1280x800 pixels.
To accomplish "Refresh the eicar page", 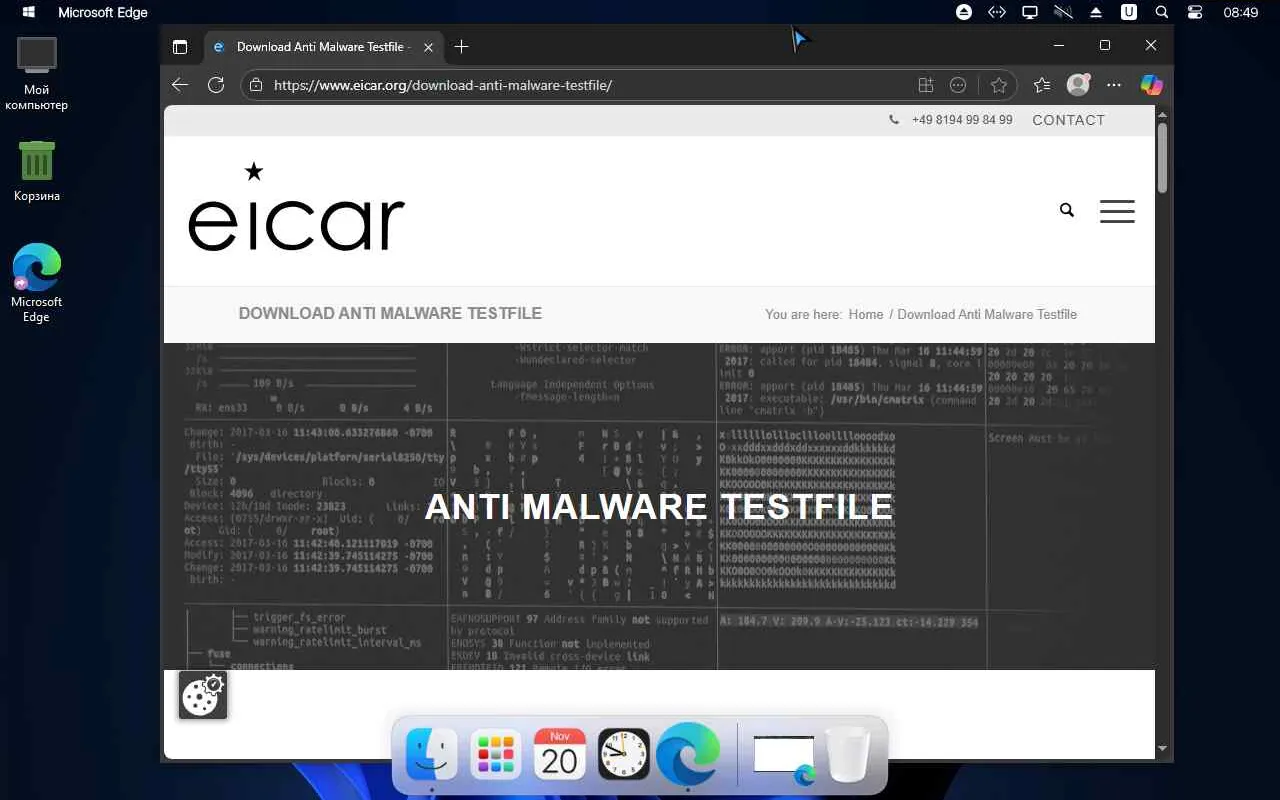I will pos(216,85).
